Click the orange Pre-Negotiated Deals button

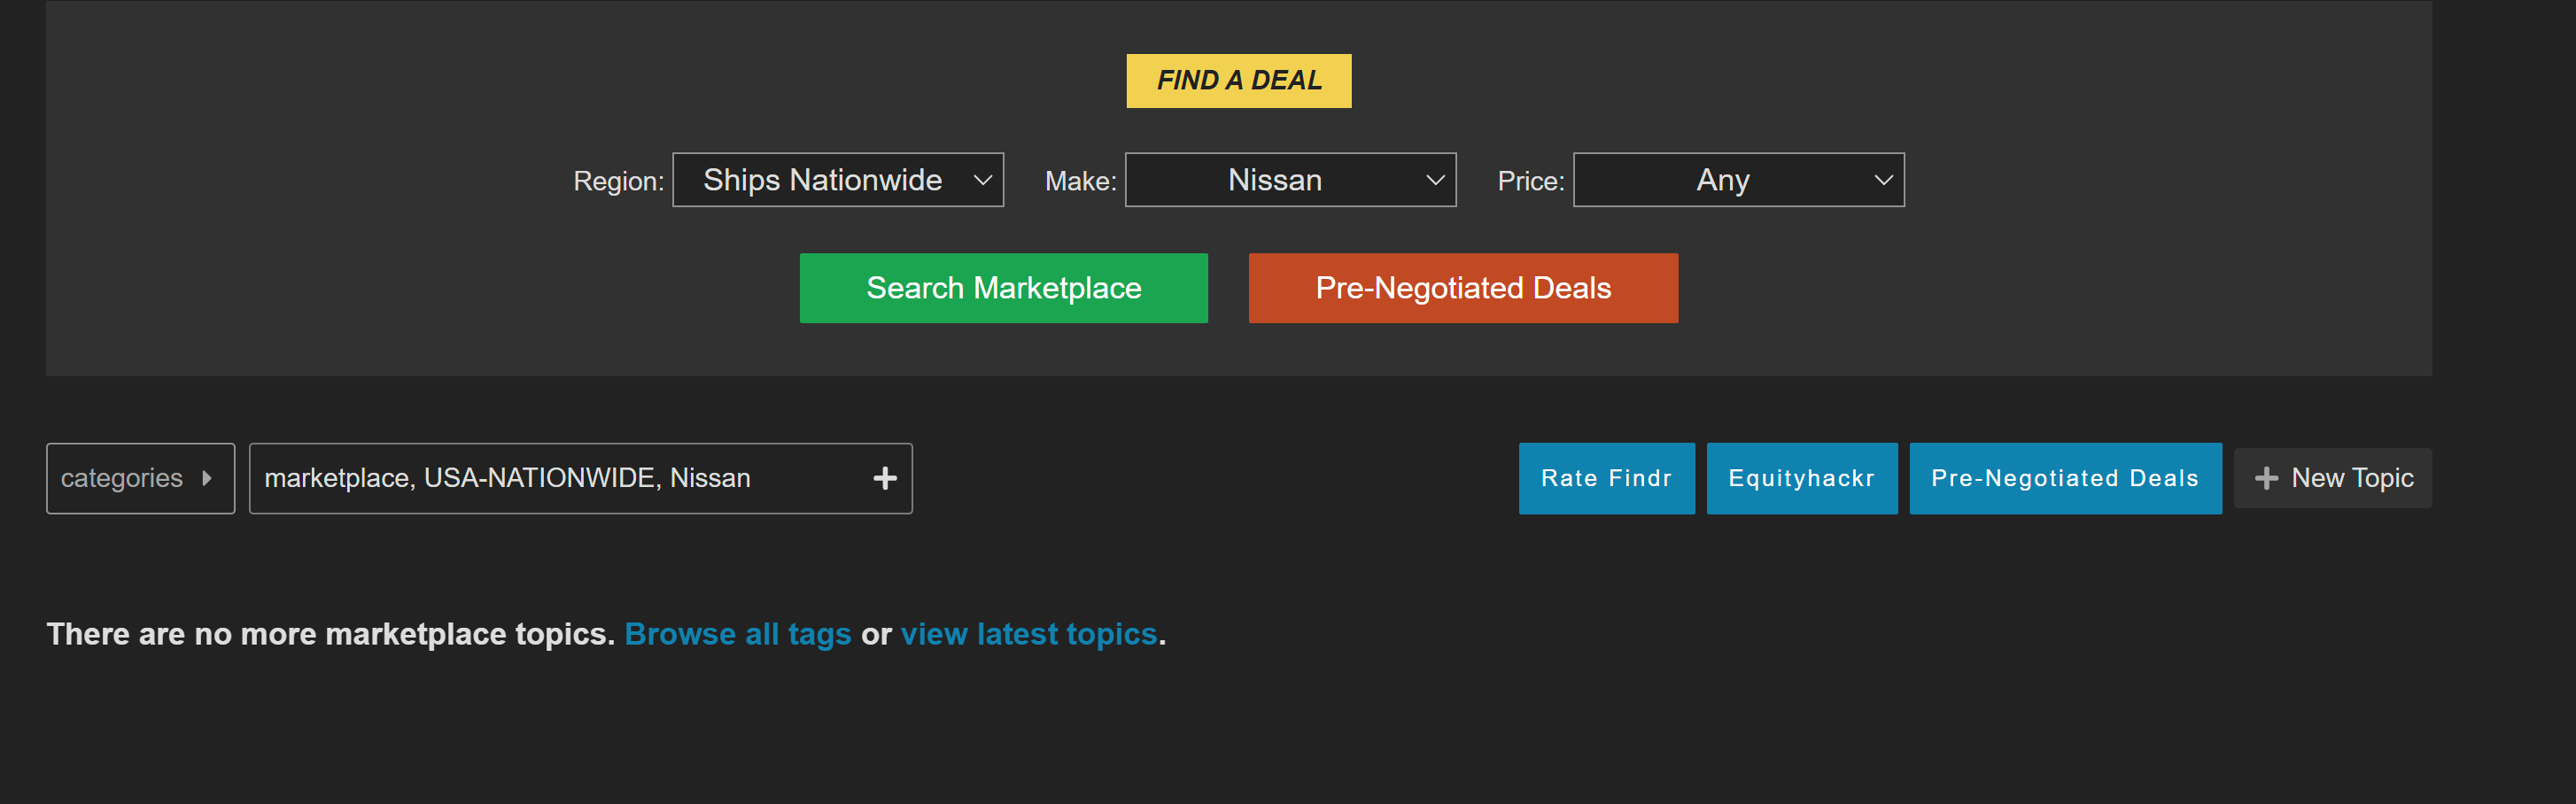pyautogui.click(x=1463, y=288)
